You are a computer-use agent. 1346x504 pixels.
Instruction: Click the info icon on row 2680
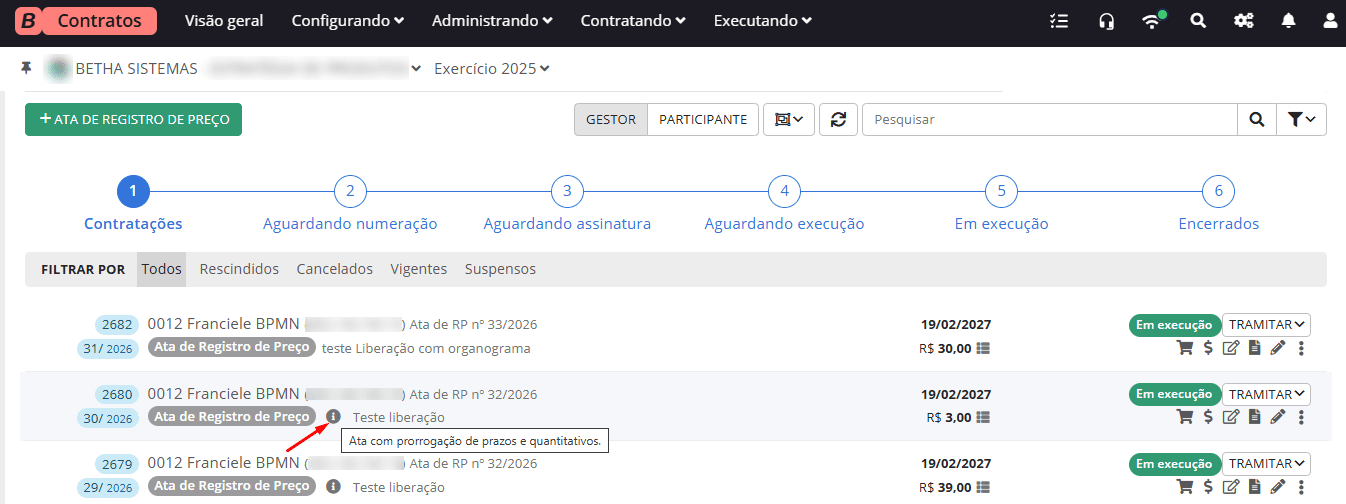pos(333,417)
